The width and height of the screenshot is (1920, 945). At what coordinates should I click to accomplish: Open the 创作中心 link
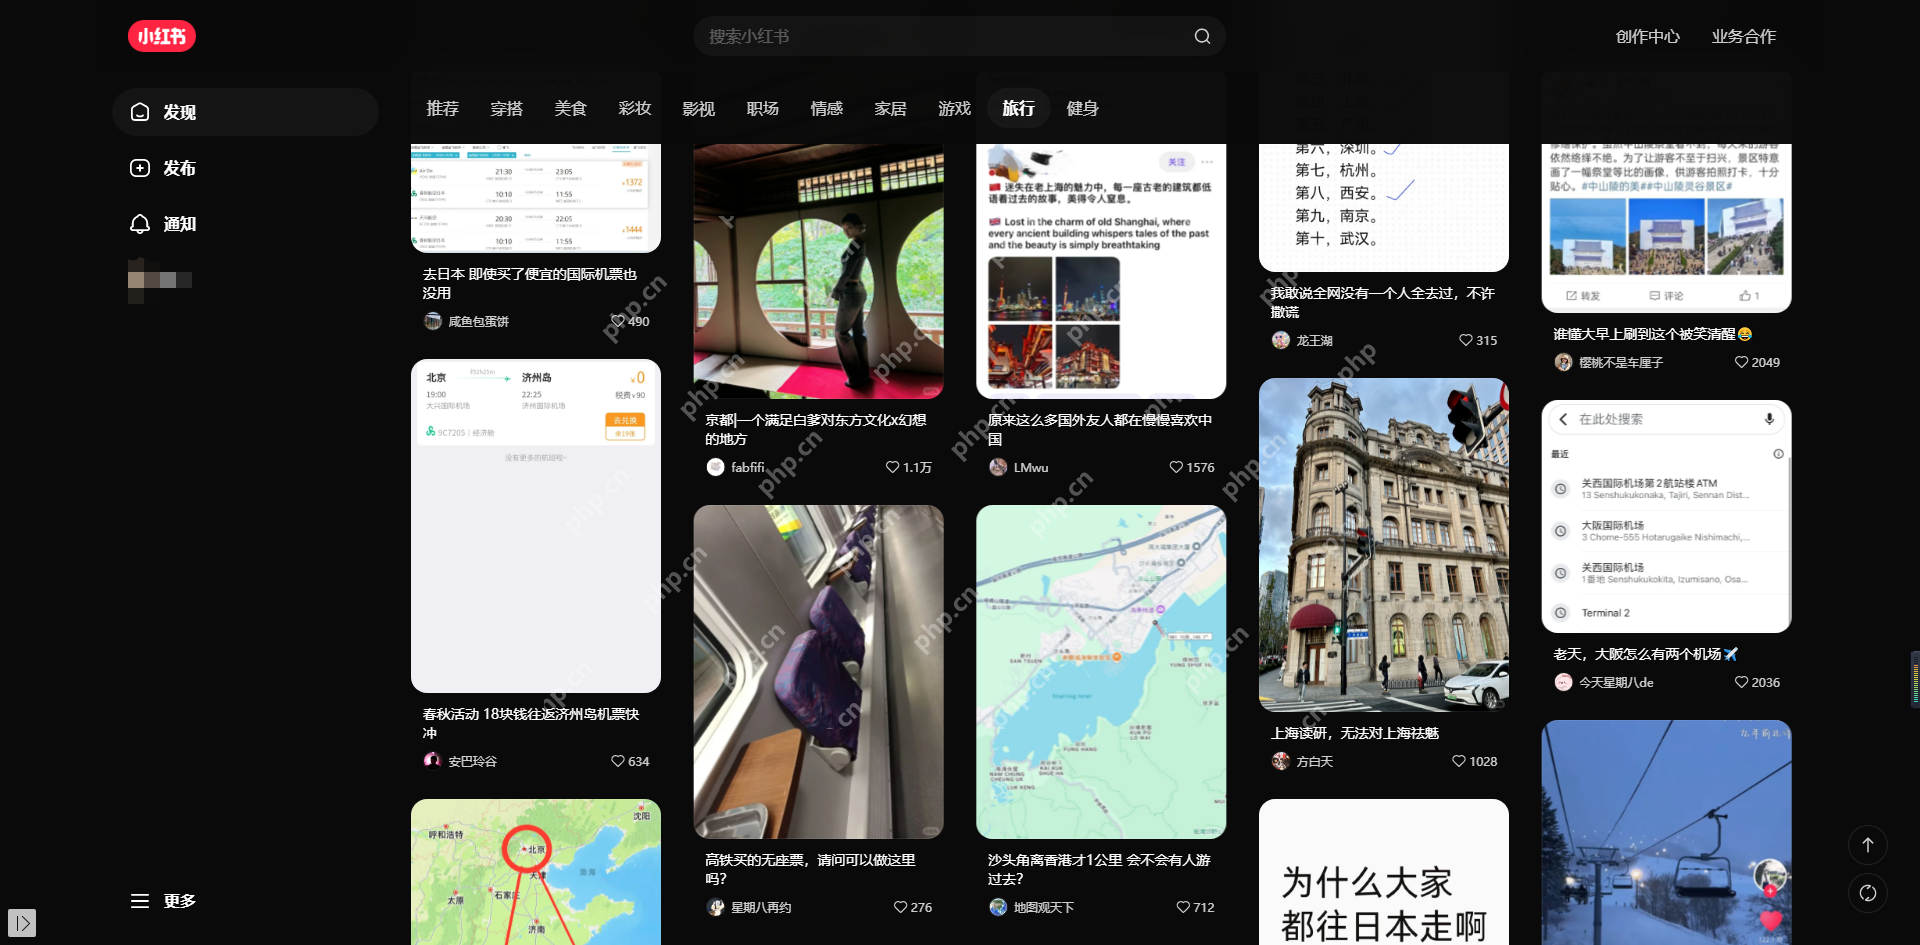pyautogui.click(x=1647, y=36)
